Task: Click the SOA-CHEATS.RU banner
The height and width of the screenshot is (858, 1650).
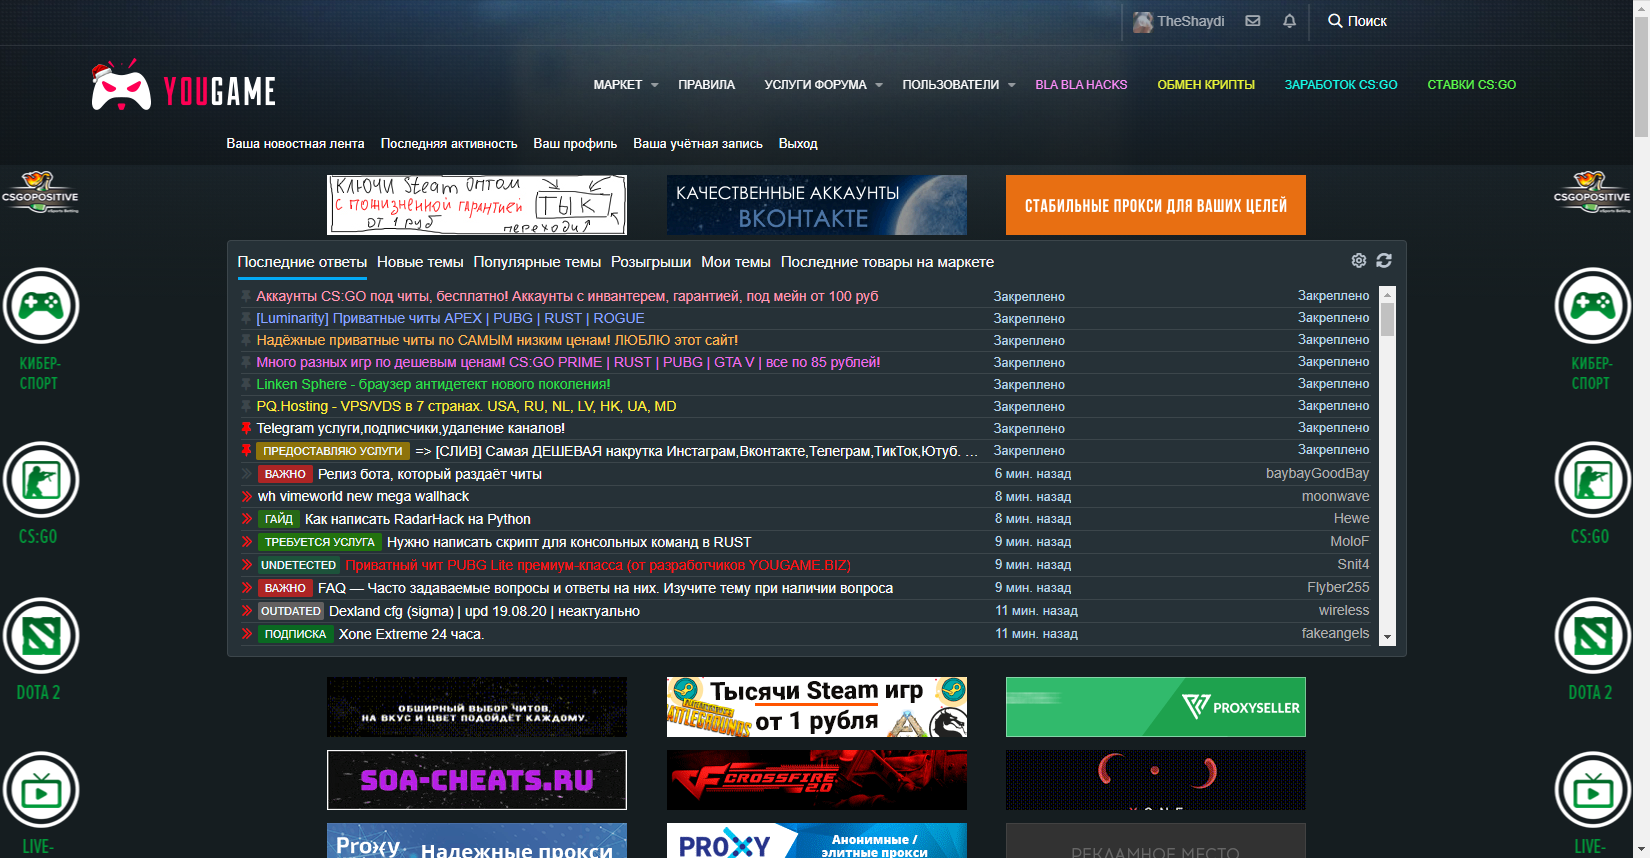Action: click(477, 780)
